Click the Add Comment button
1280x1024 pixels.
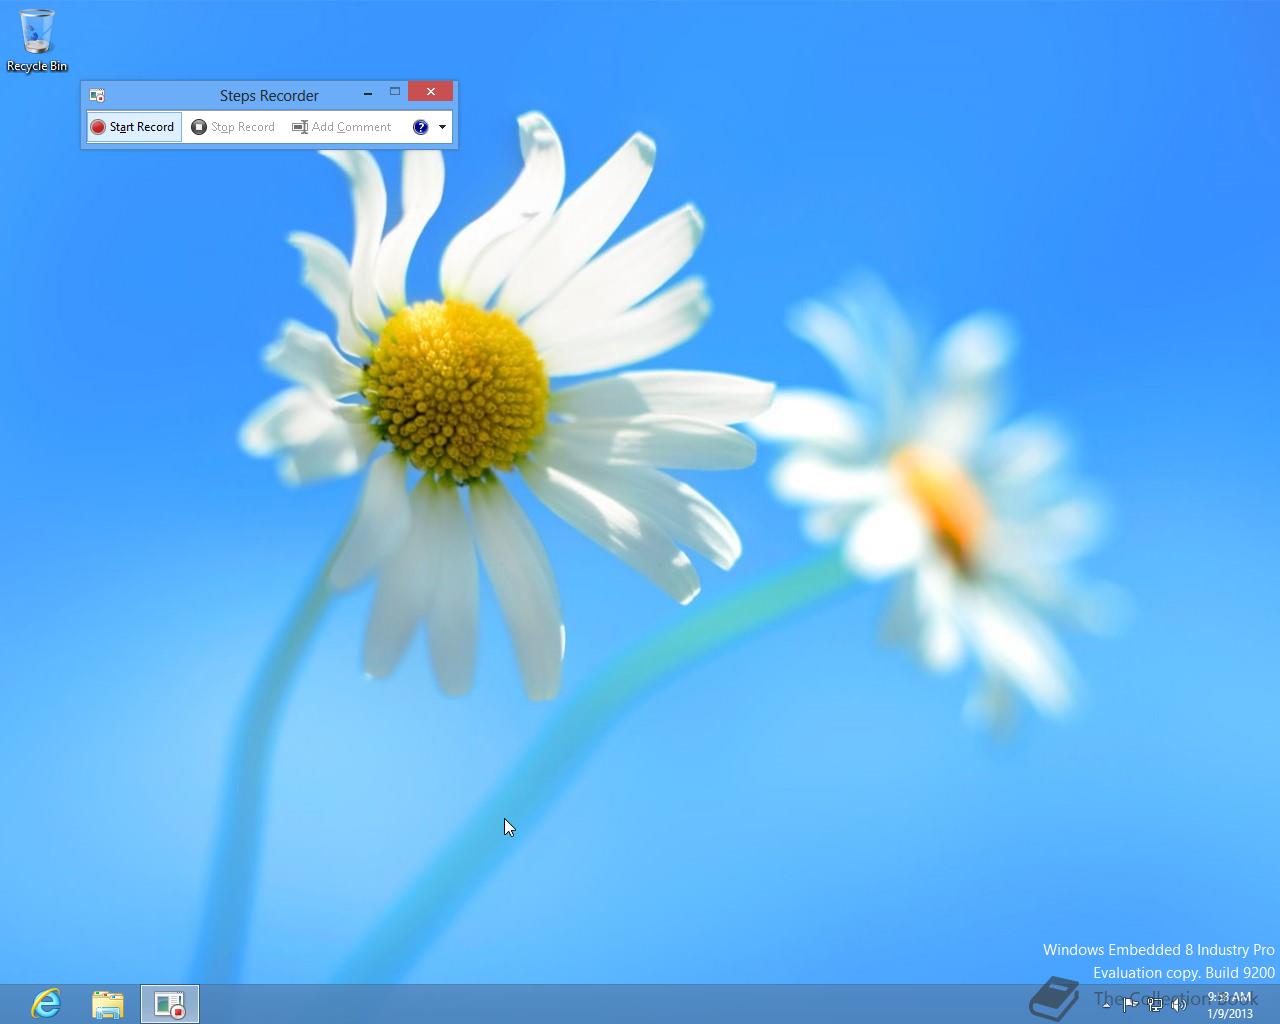coord(342,127)
